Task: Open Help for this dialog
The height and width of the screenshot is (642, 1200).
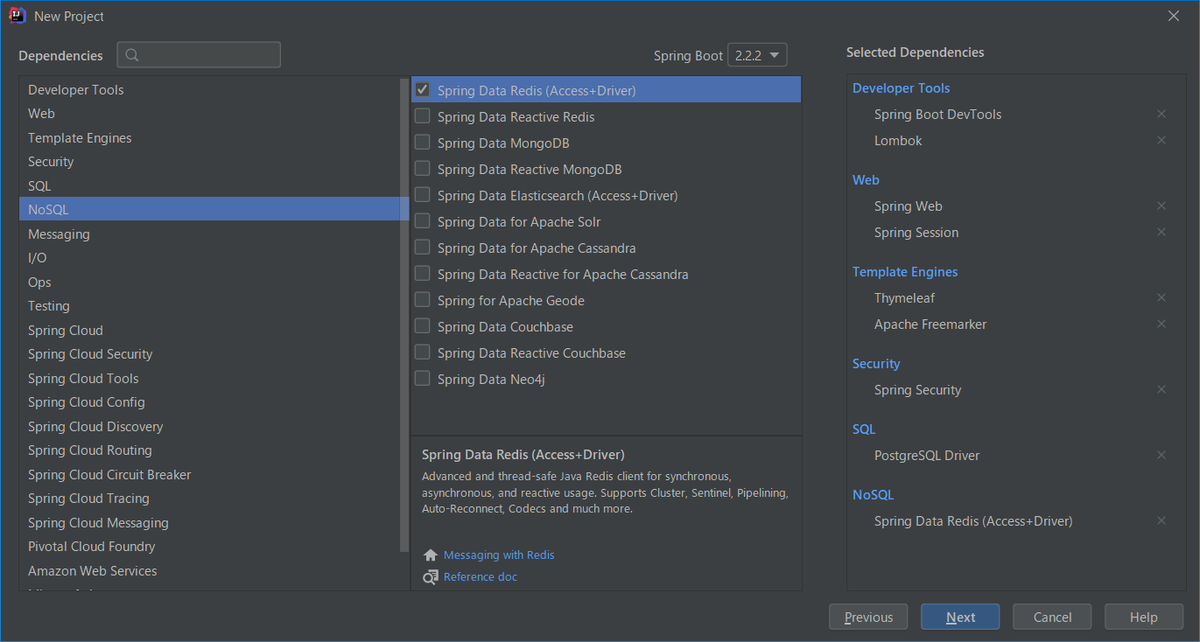Action: pos(1143,617)
